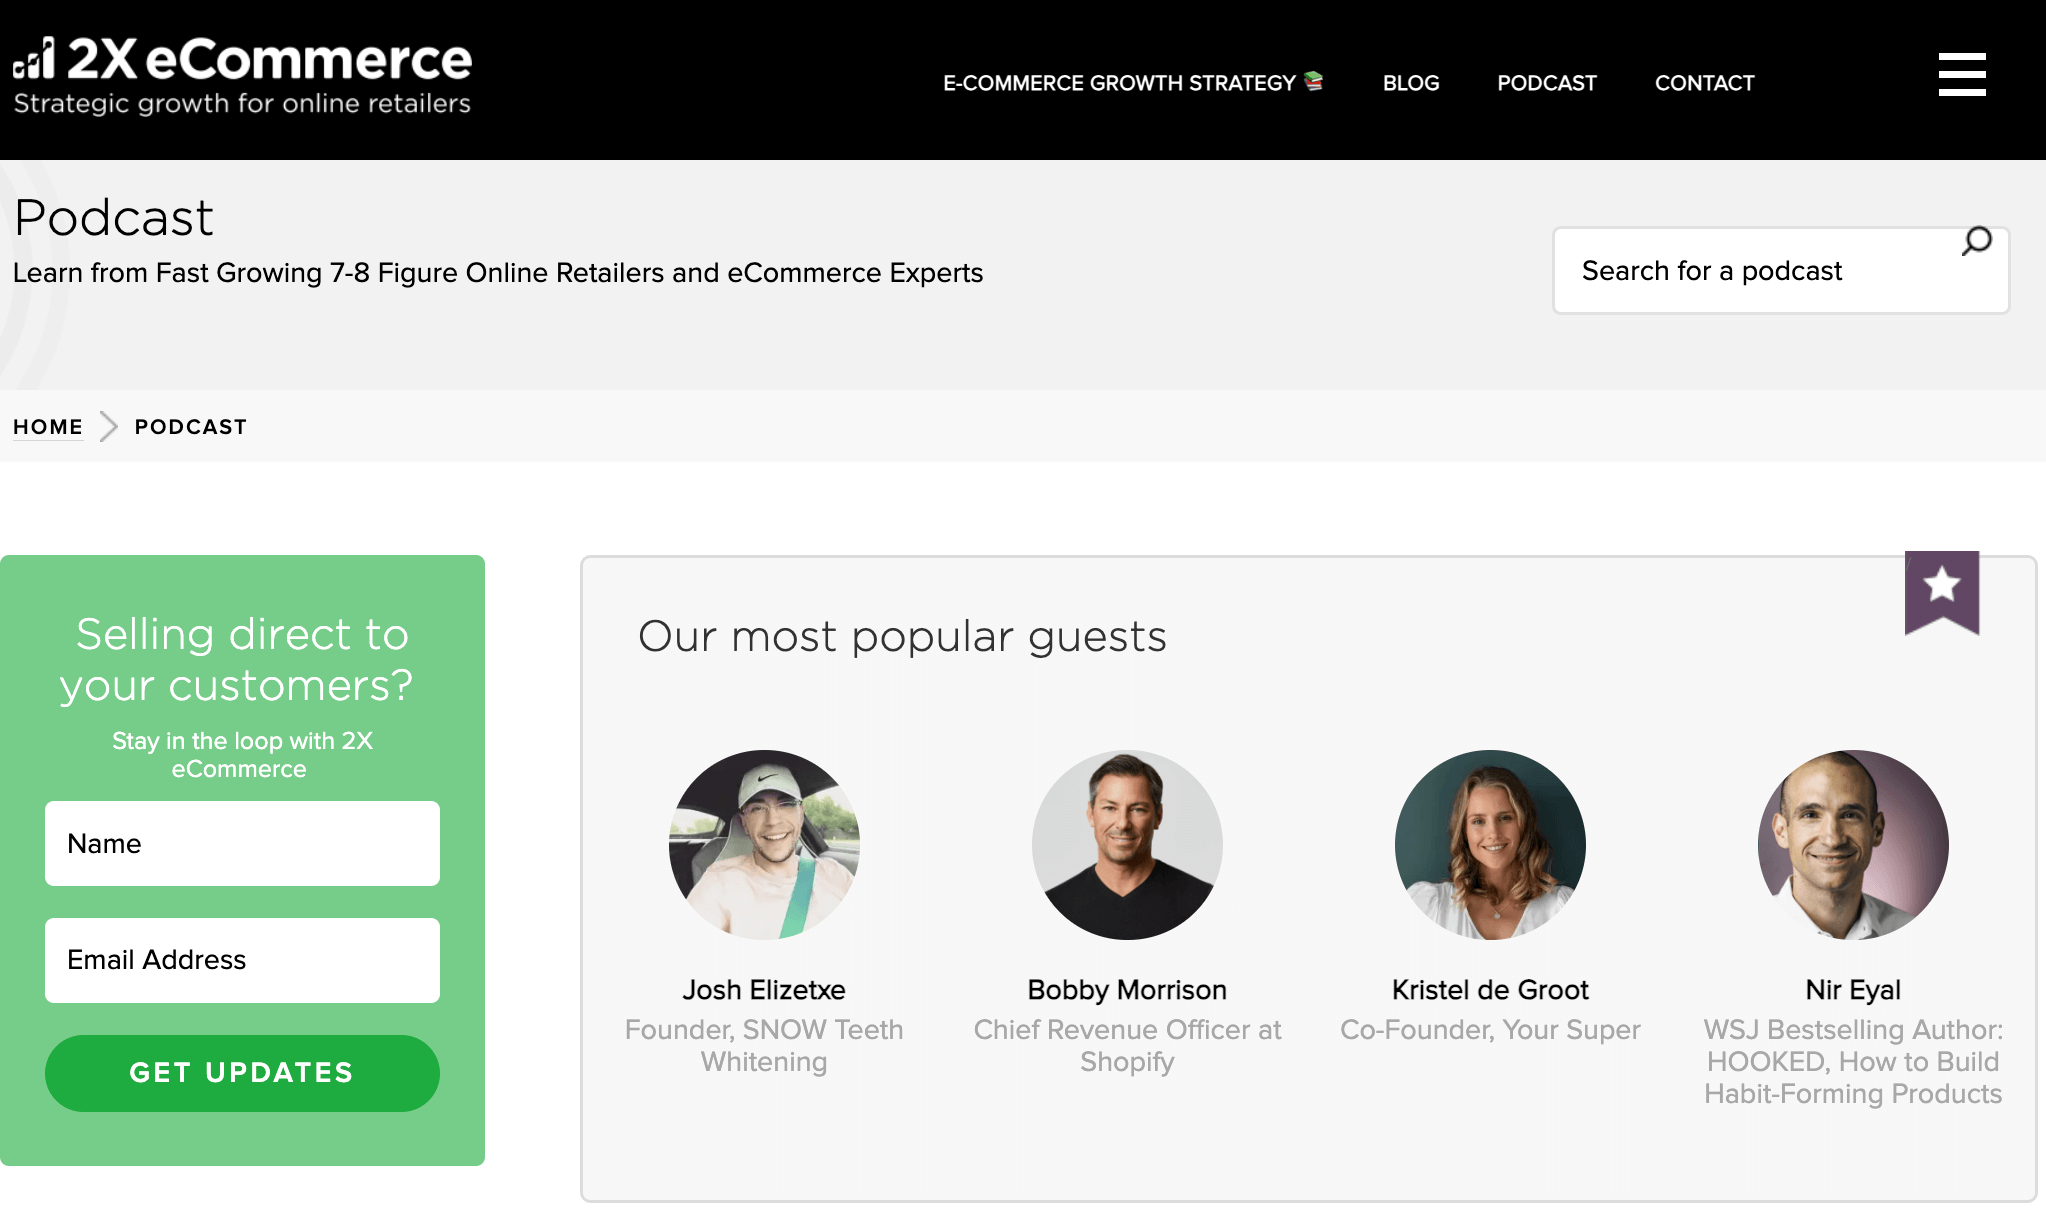Click the search magnifier icon
Screen dimensions: 2046x1212
[1976, 242]
